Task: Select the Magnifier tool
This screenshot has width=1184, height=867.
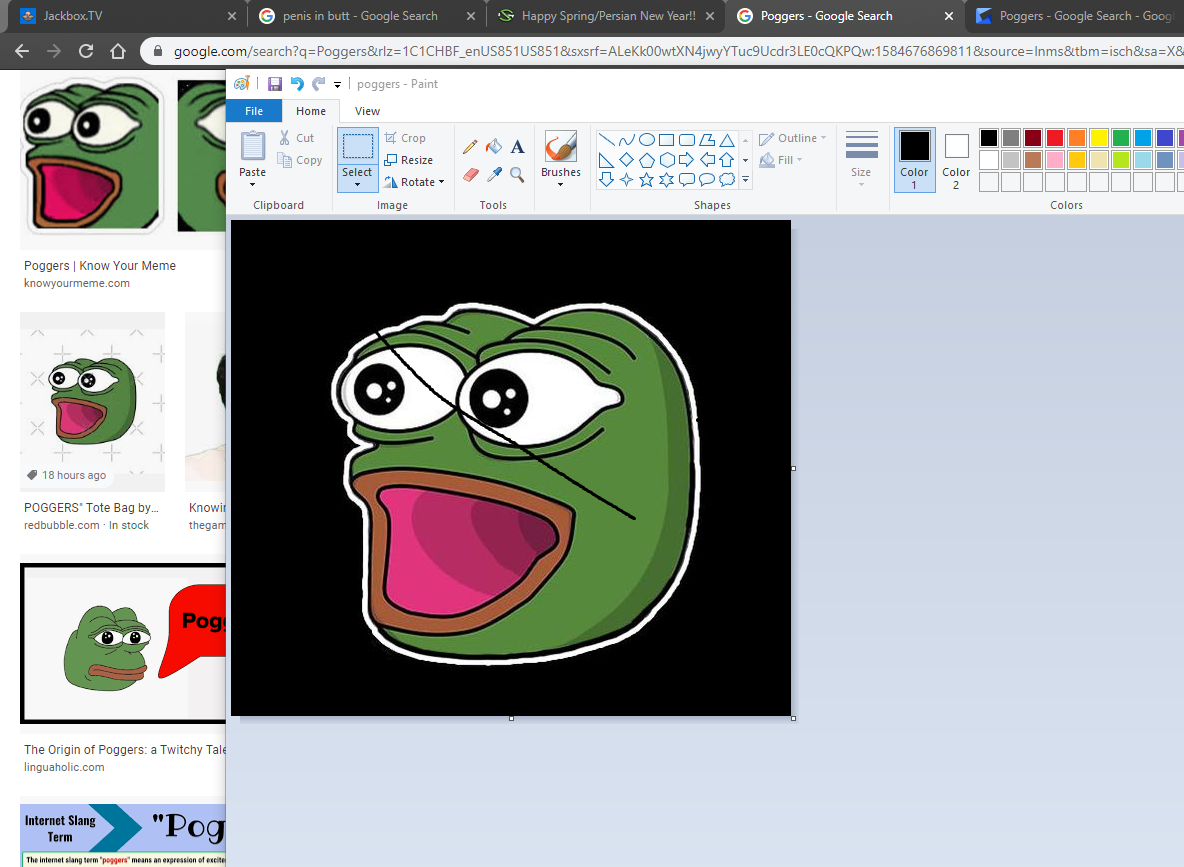Action: (517, 174)
